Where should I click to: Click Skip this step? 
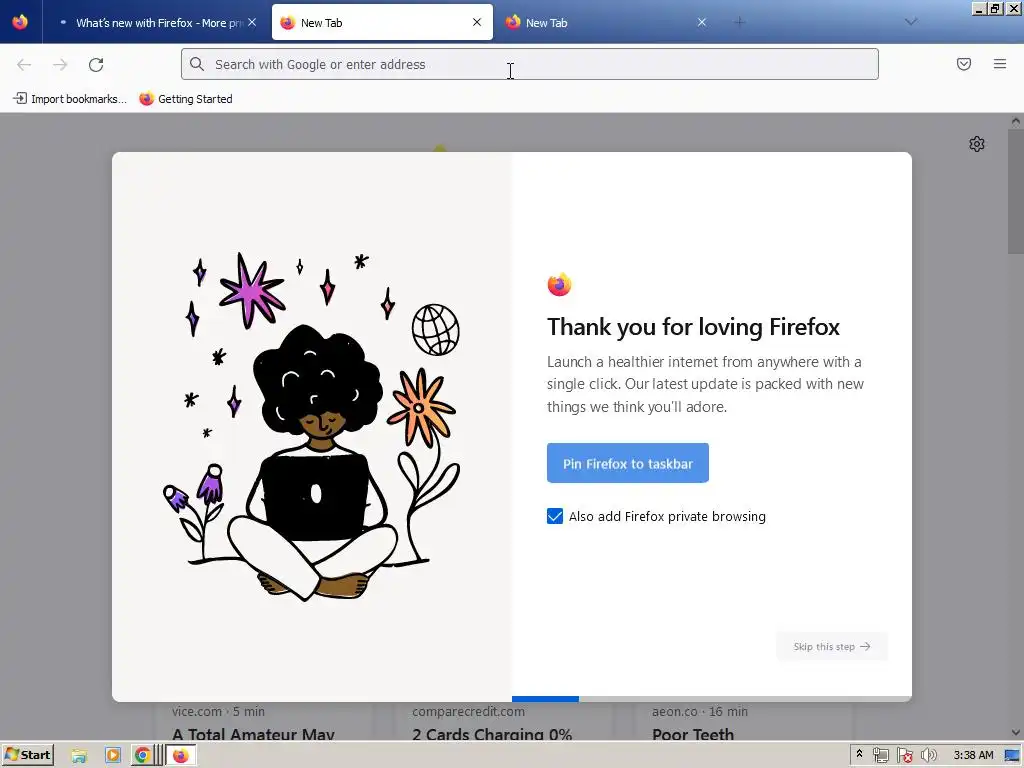[832, 647]
